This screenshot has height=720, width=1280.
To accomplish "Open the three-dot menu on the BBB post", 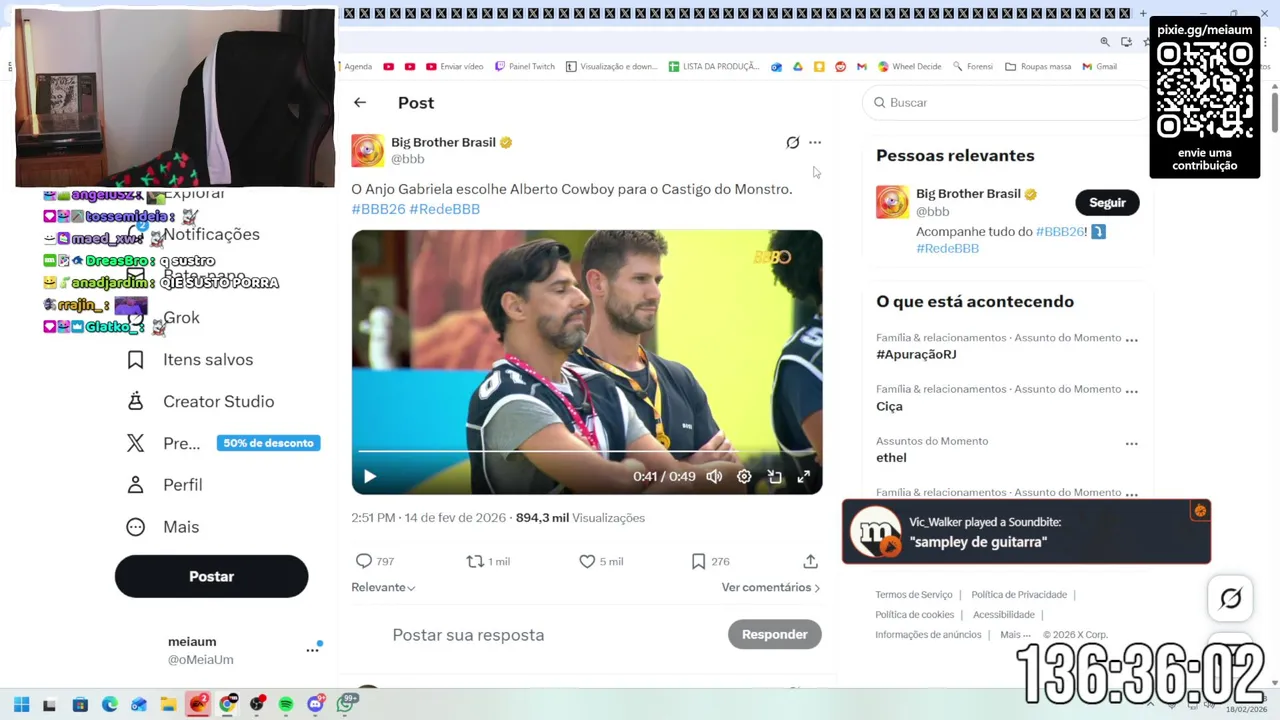I will click(x=815, y=143).
